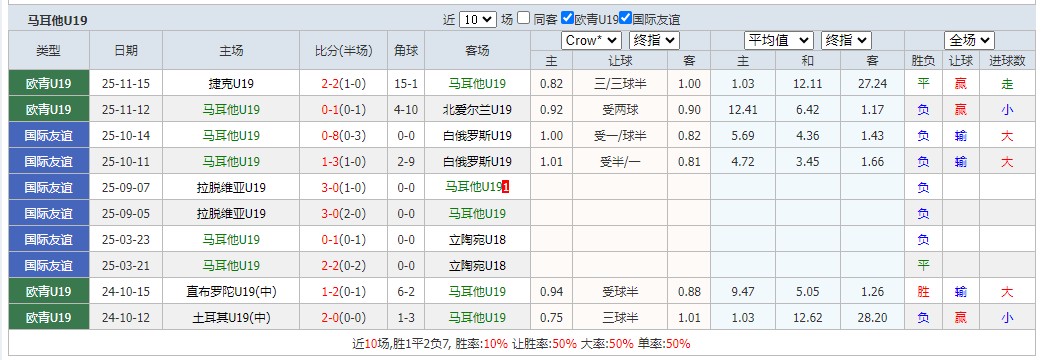Open 土耳其U19(中) team link
1041x360 pixels.
[x=231, y=317]
